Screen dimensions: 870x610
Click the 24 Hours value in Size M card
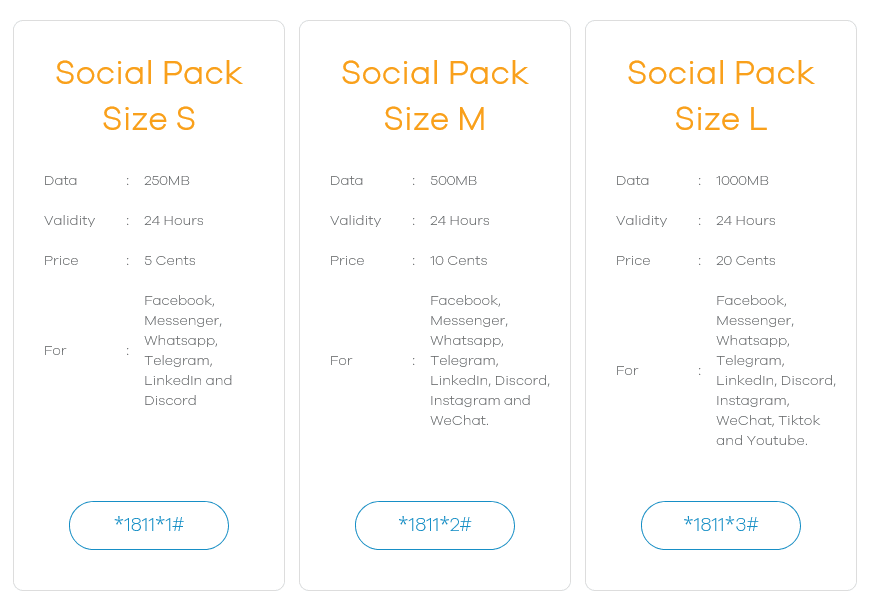(x=460, y=221)
